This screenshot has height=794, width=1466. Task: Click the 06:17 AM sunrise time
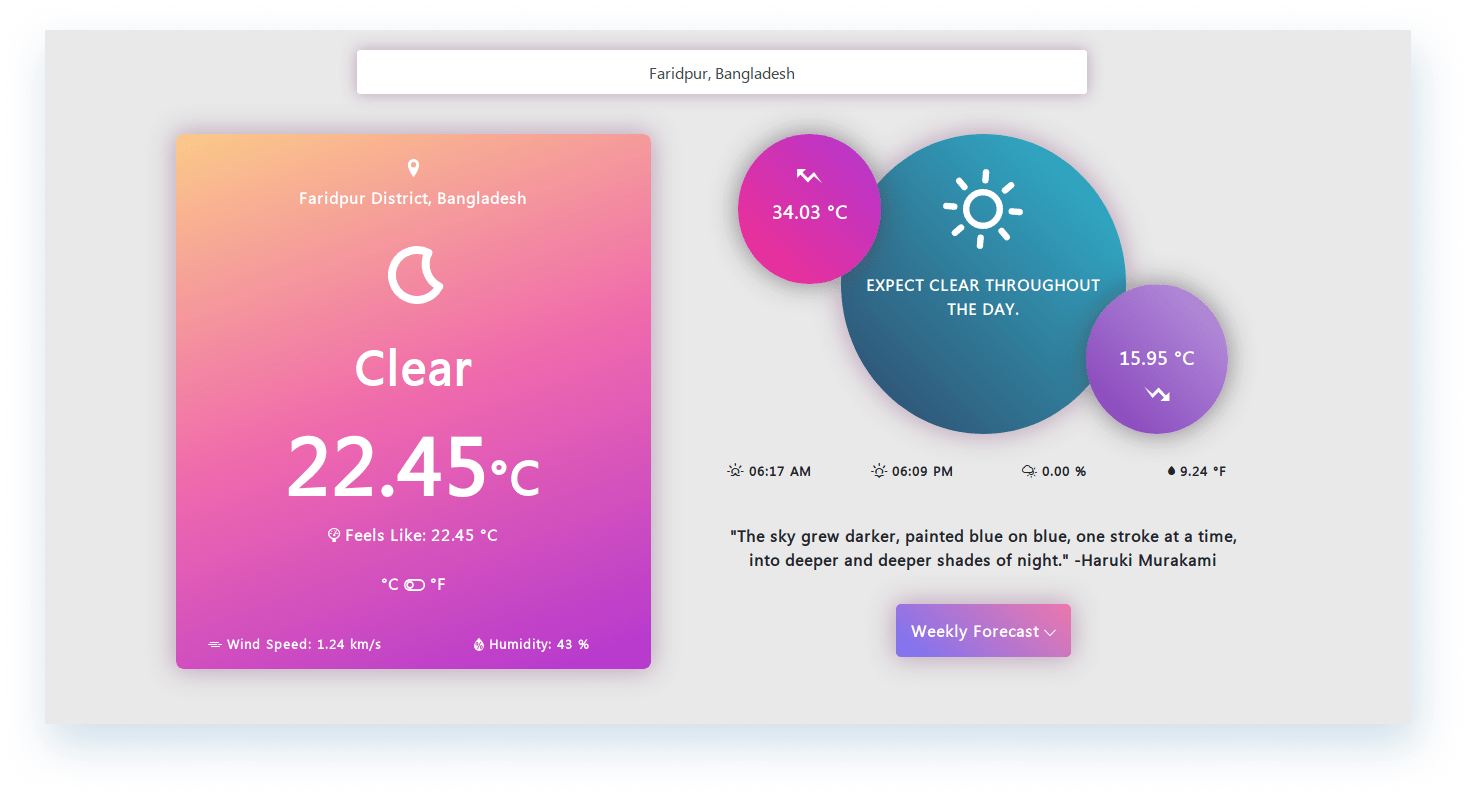tap(780, 471)
